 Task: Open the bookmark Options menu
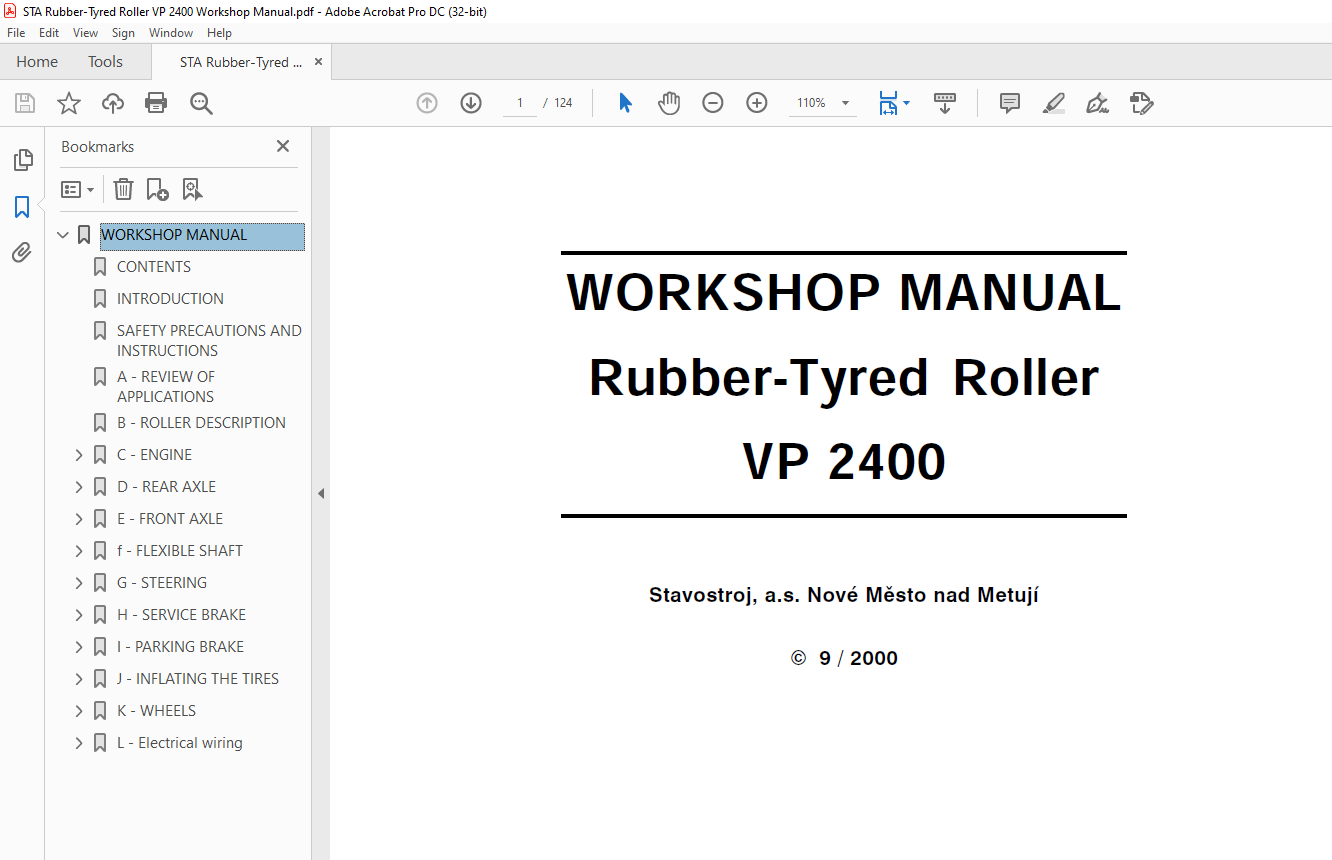tap(77, 189)
